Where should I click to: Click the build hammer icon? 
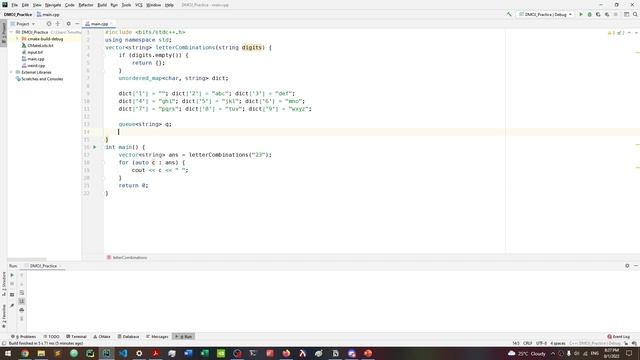click(x=509, y=14)
